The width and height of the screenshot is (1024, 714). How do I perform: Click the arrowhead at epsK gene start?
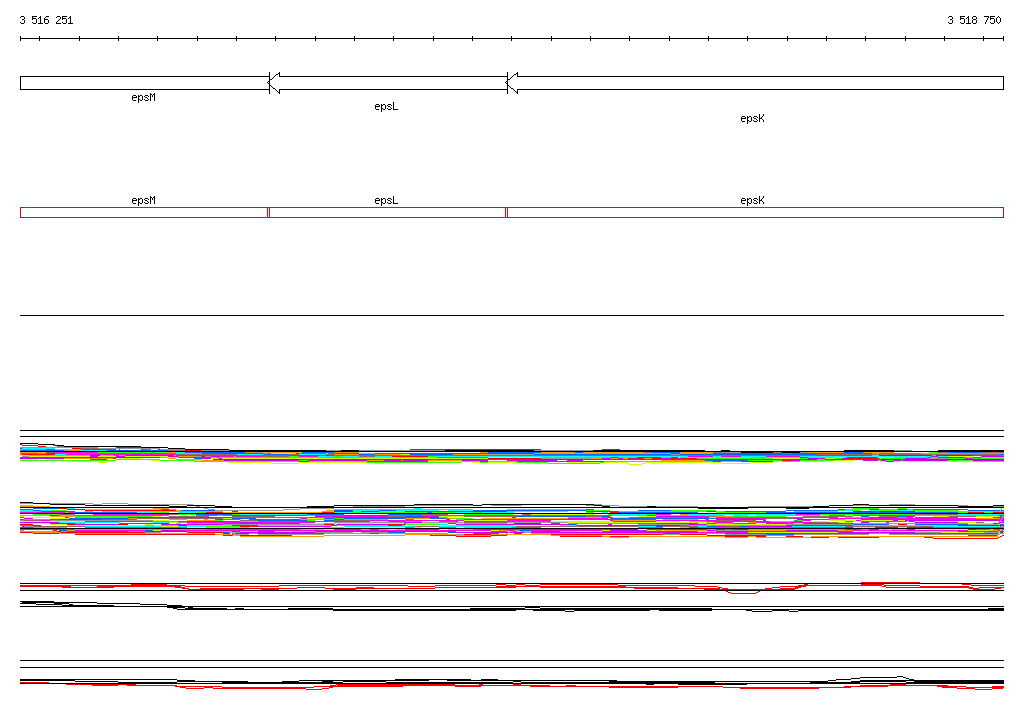[513, 83]
